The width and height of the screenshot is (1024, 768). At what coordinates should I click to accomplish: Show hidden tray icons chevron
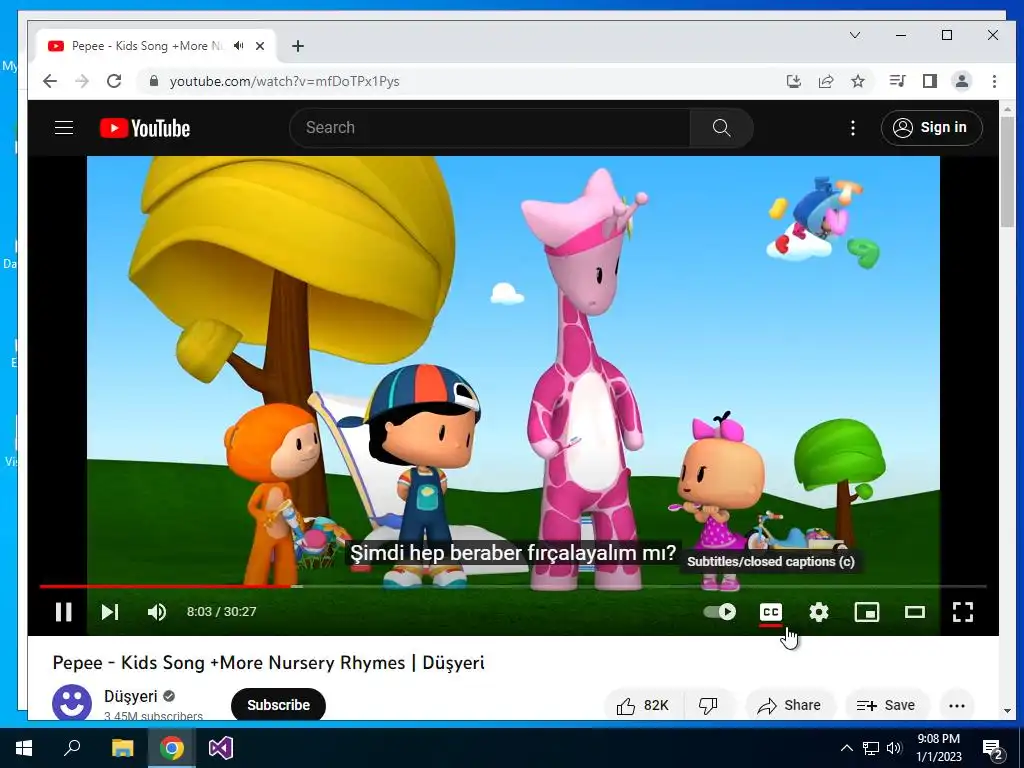(846, 748)
